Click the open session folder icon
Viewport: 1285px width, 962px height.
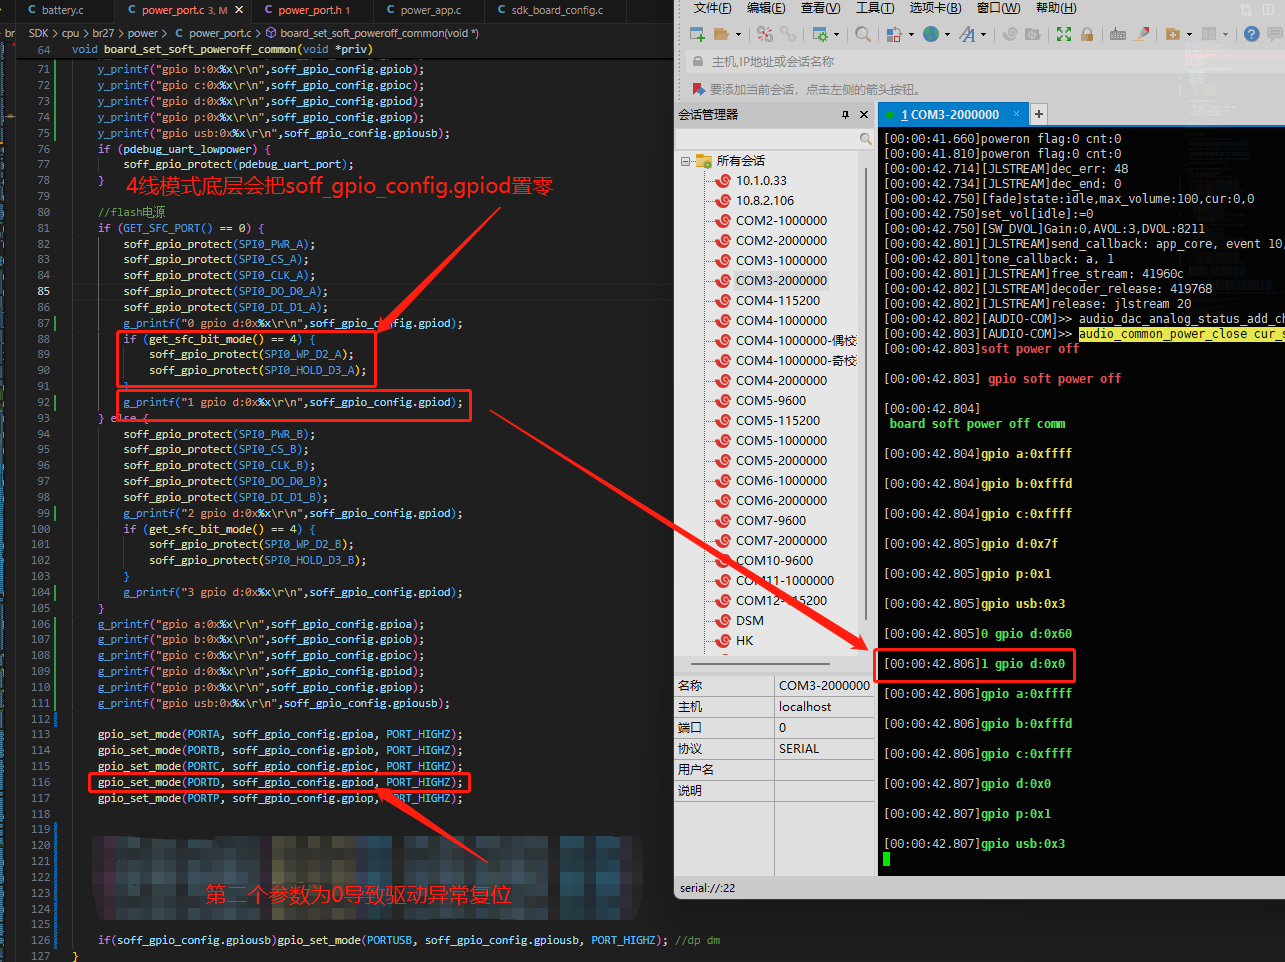[x=721, y=34]
